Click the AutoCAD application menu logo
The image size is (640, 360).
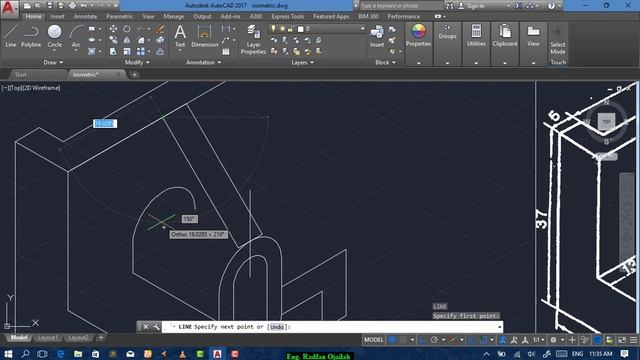pos(9,8)
